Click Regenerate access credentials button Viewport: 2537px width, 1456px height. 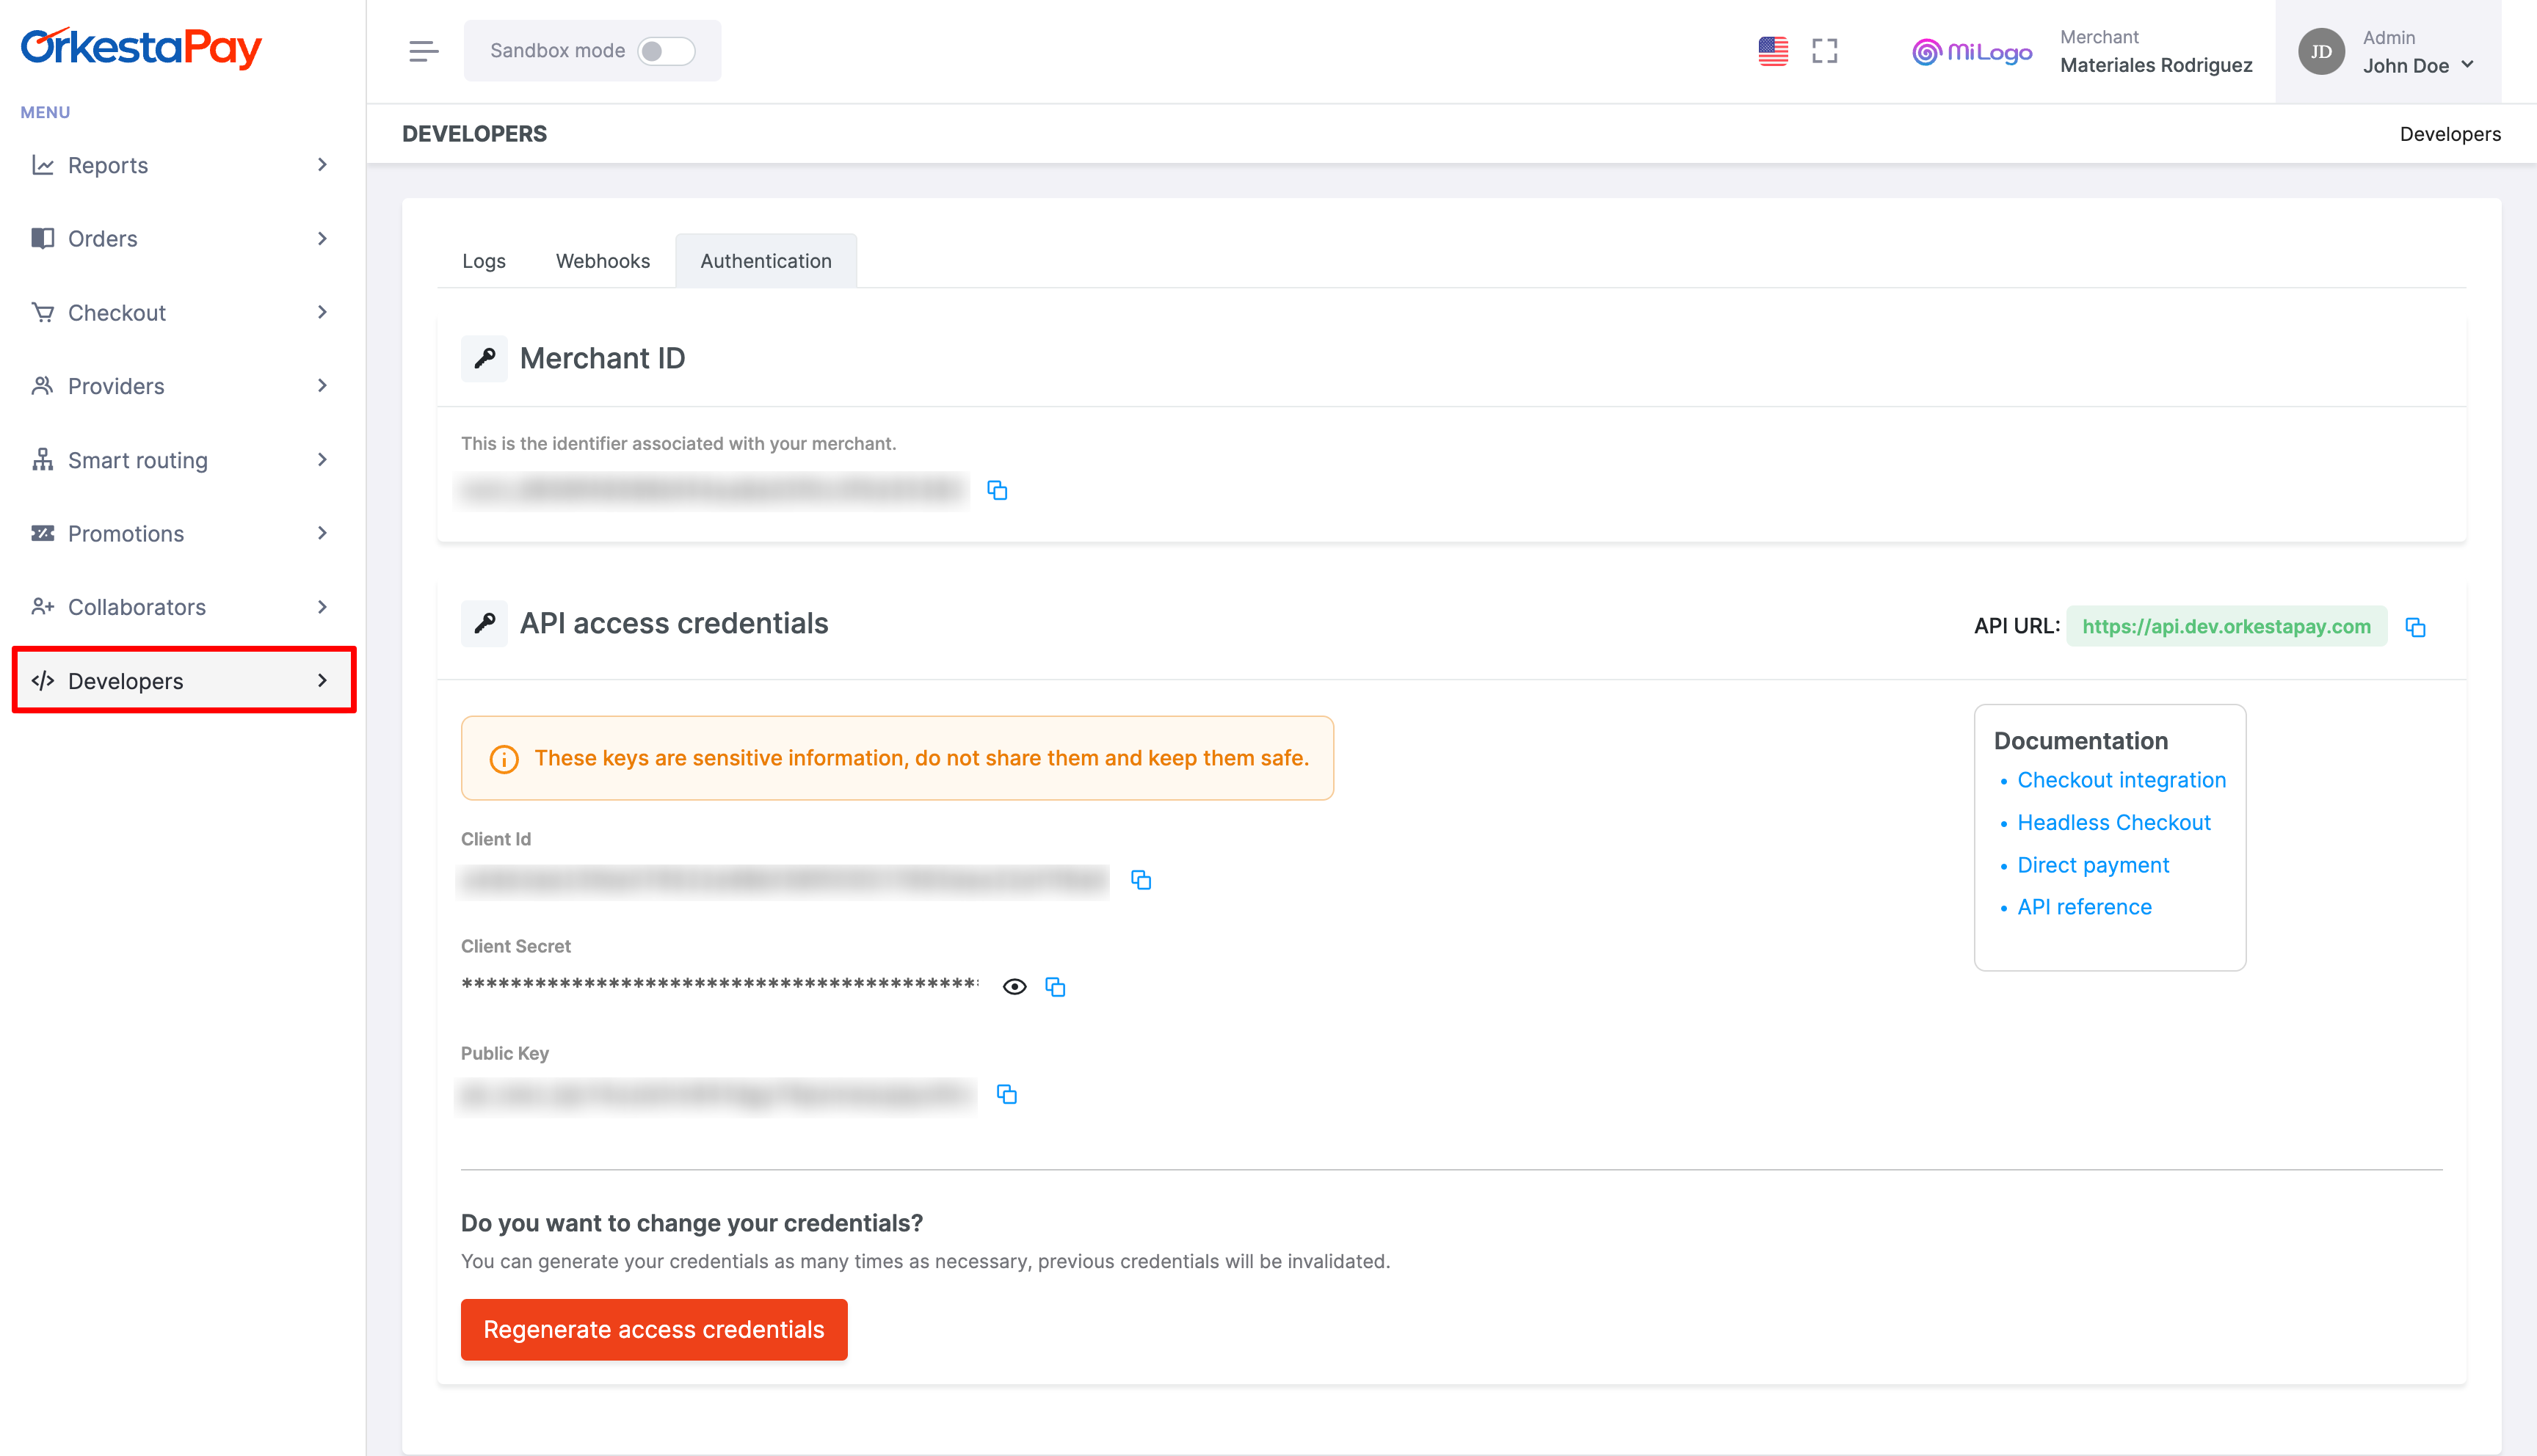pyautogui.click(x=654, y=1329)
